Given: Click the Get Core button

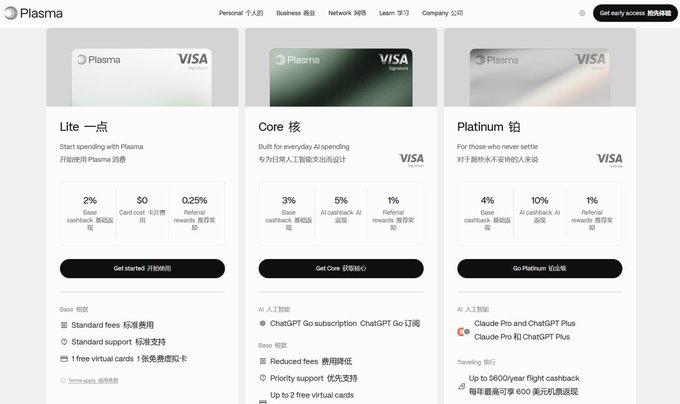Looking at the screenshot, I should [341, 268].
